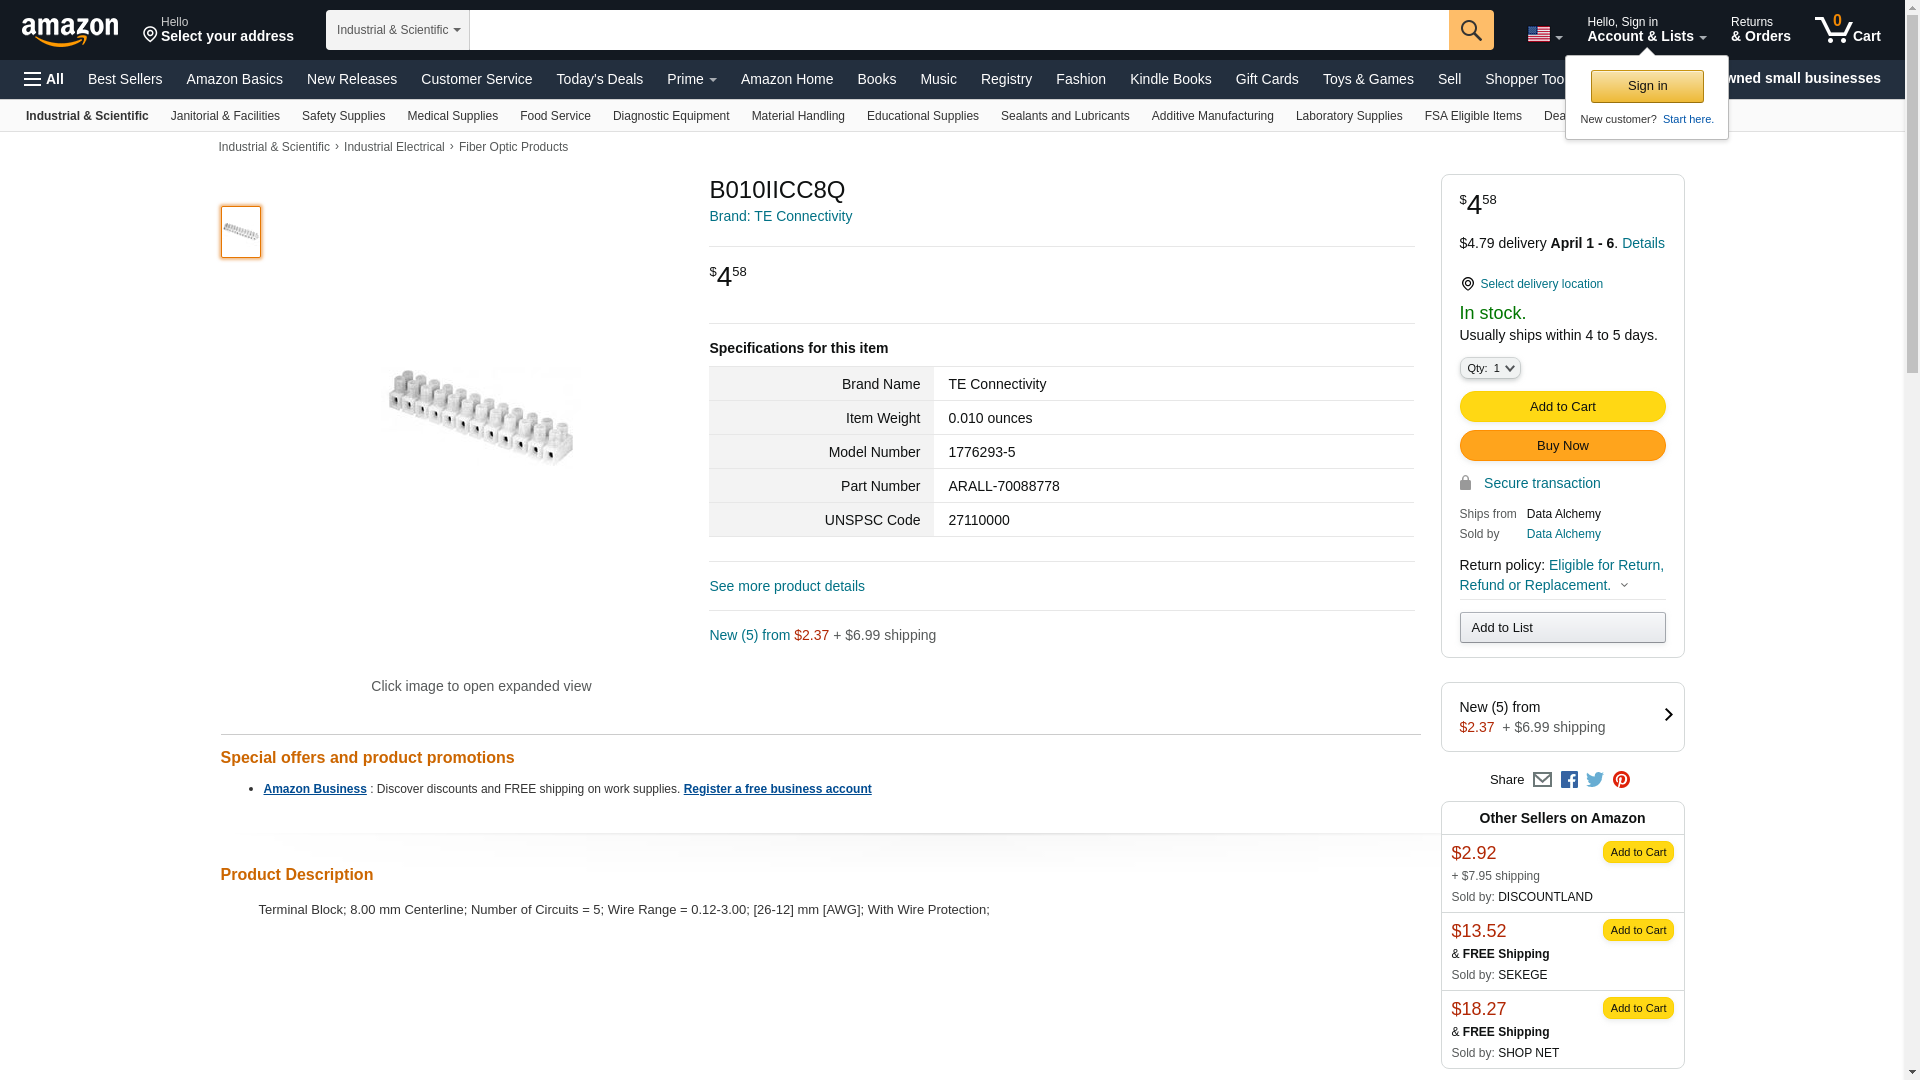Open the quantity dropdown
Screen dimensions: 1920x1080
(1489, 368)
